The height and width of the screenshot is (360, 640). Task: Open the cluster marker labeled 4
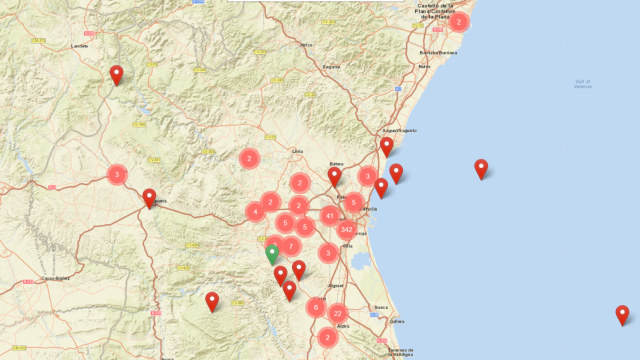(x=256, y=212)
